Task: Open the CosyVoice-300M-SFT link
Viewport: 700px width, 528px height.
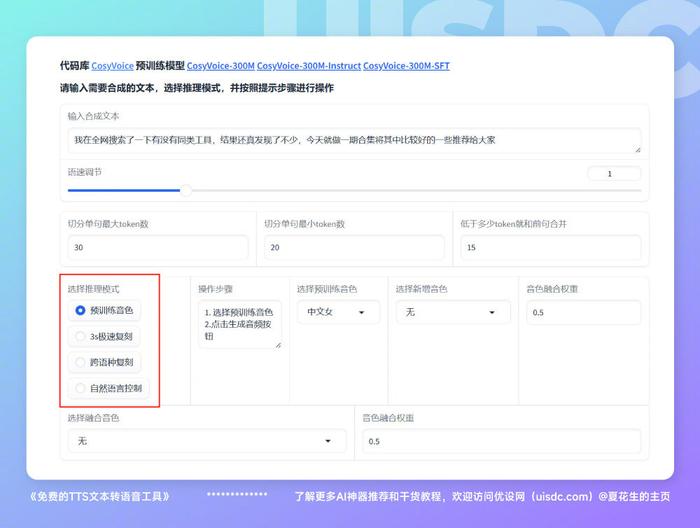Action: tap(406, 66)
